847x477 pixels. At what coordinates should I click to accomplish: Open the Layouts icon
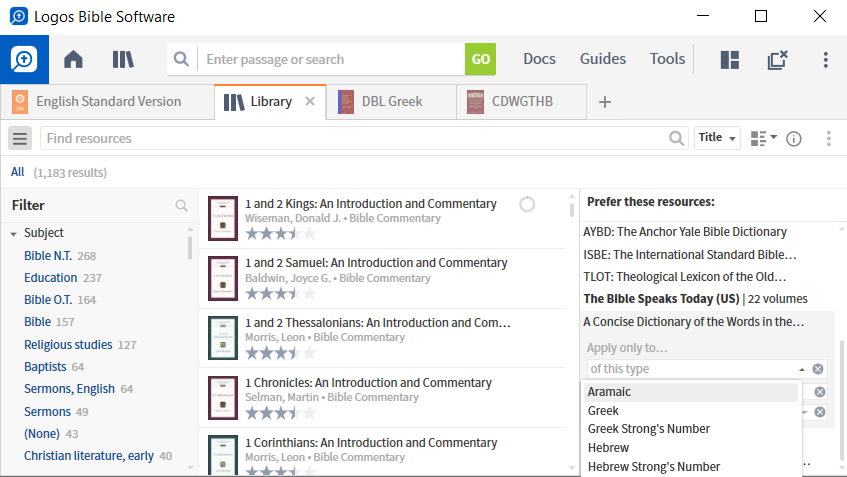730,59
